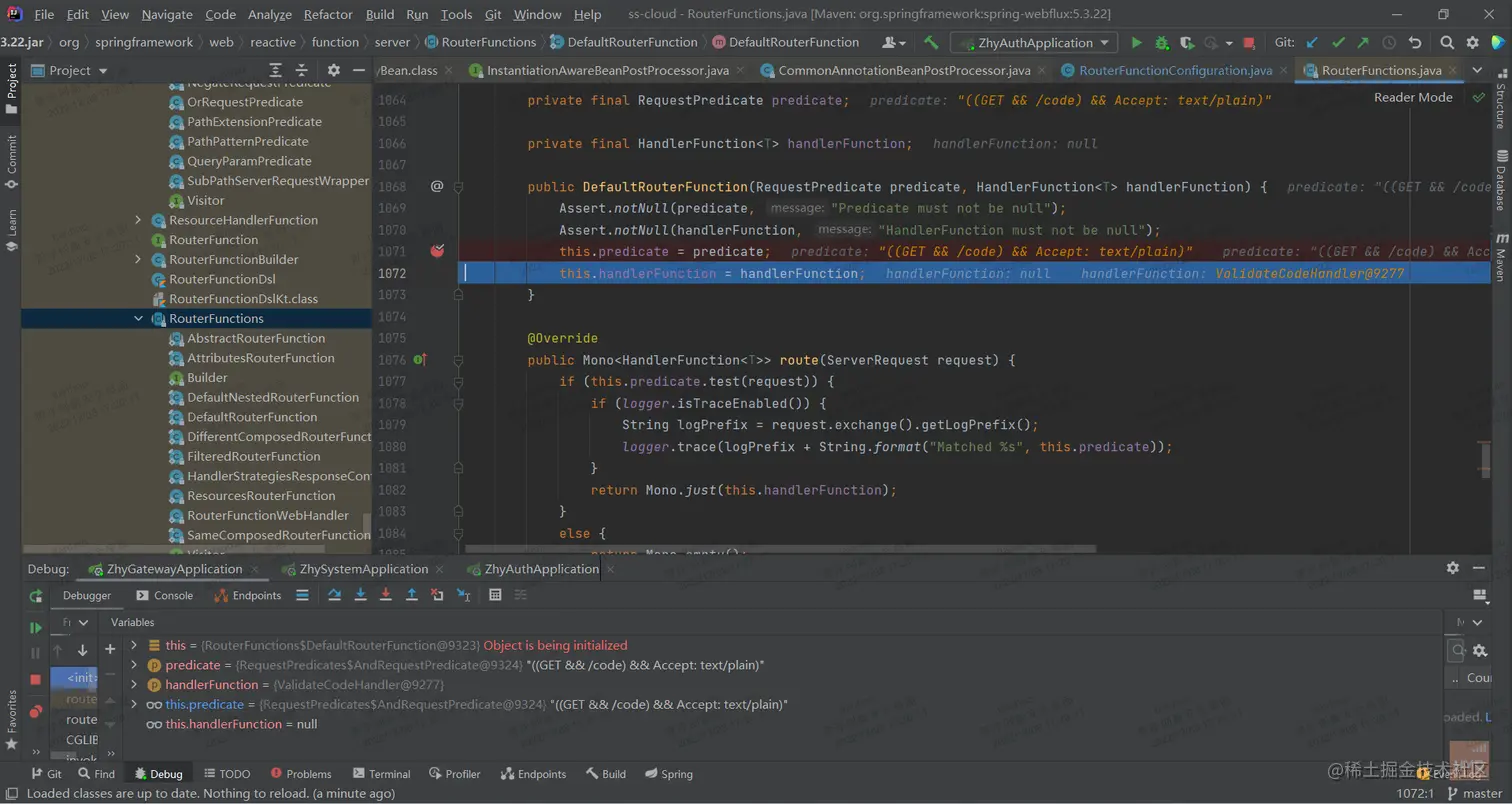Viewport: 1512px width, 804px height.
Task: Click the DefaultRouterFunction breadcrumb with class icon
Action: pos(622,42)
